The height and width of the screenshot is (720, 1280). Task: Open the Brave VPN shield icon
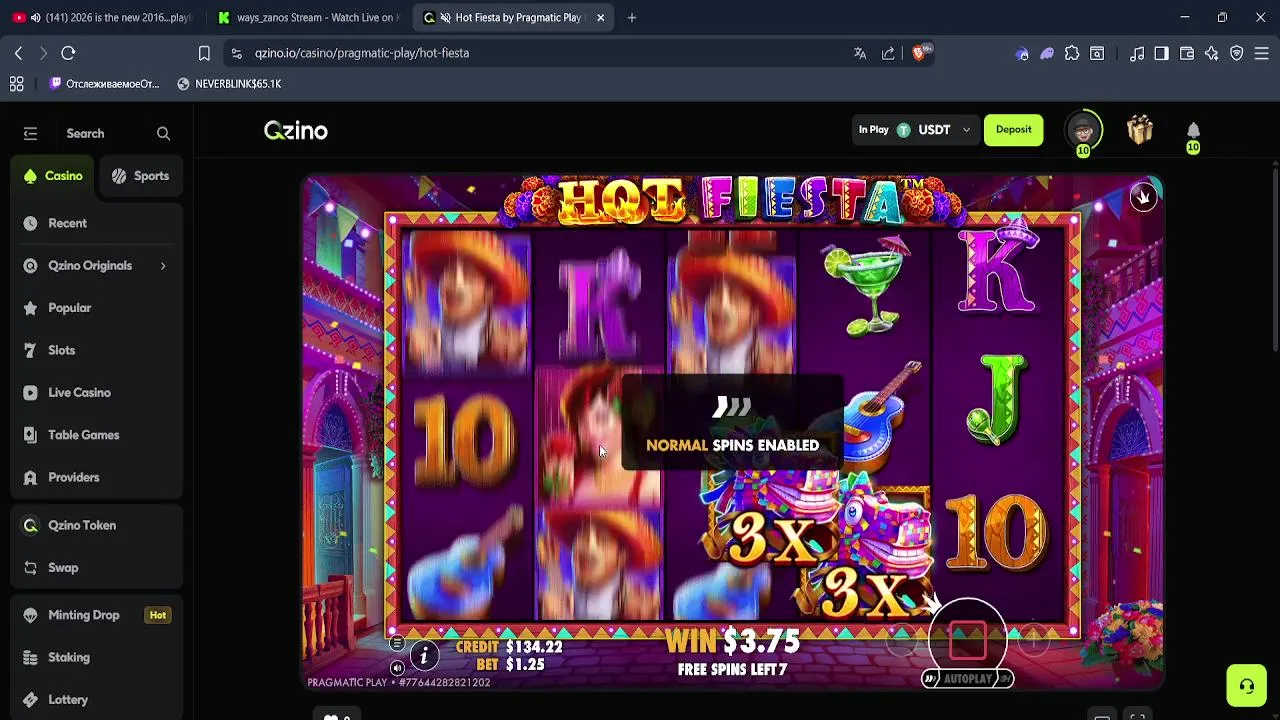[1237, 53]
